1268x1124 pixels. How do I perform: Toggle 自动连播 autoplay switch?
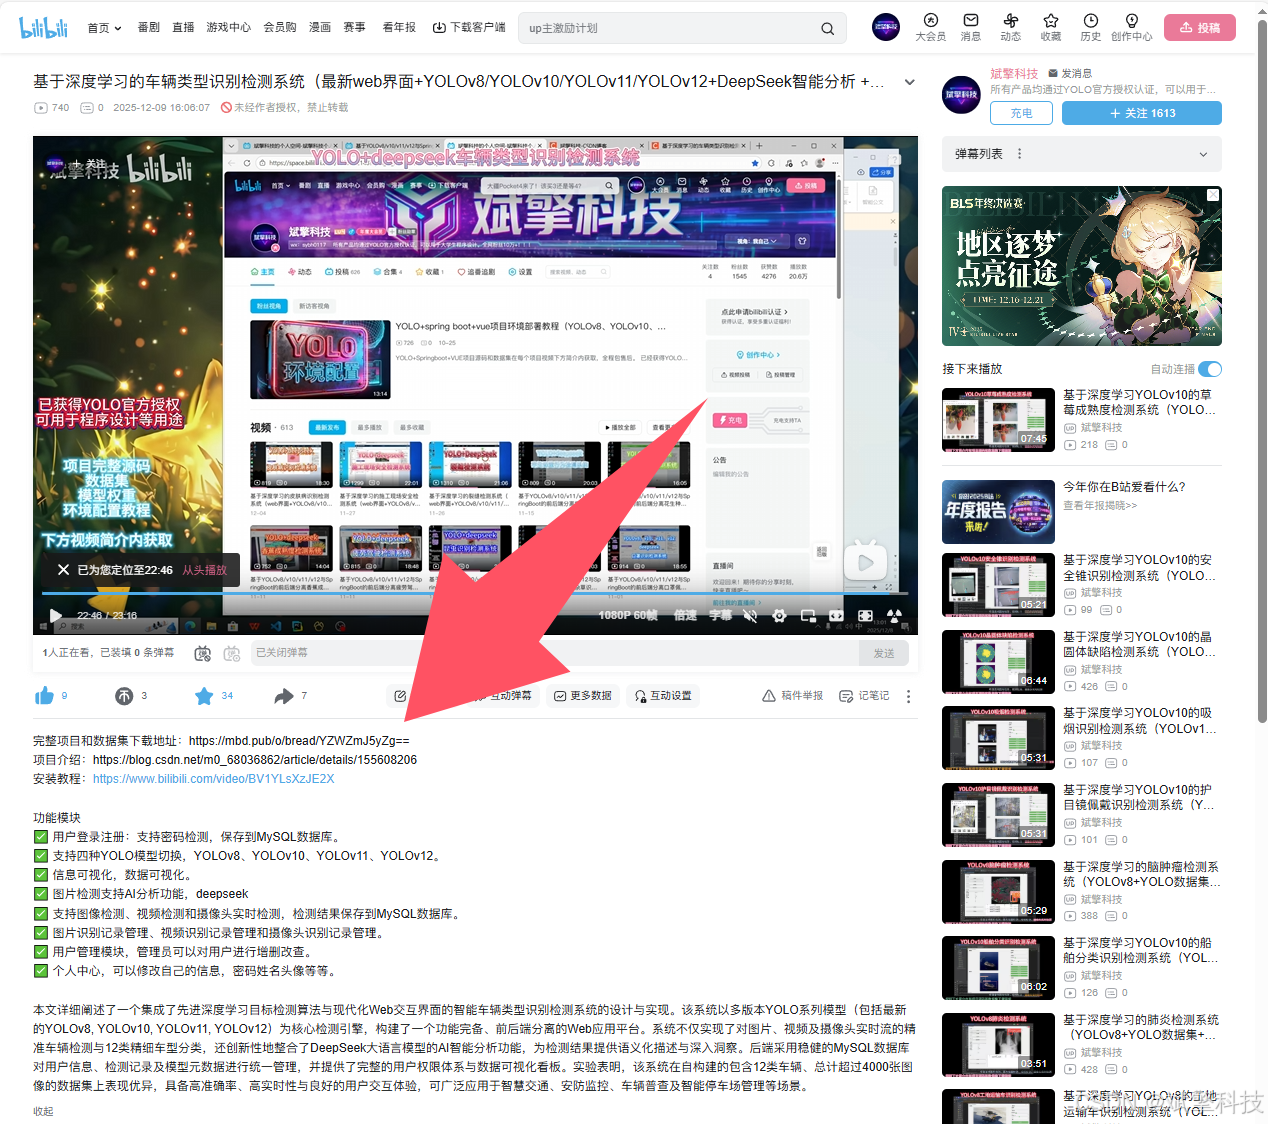click(1210, 369)
